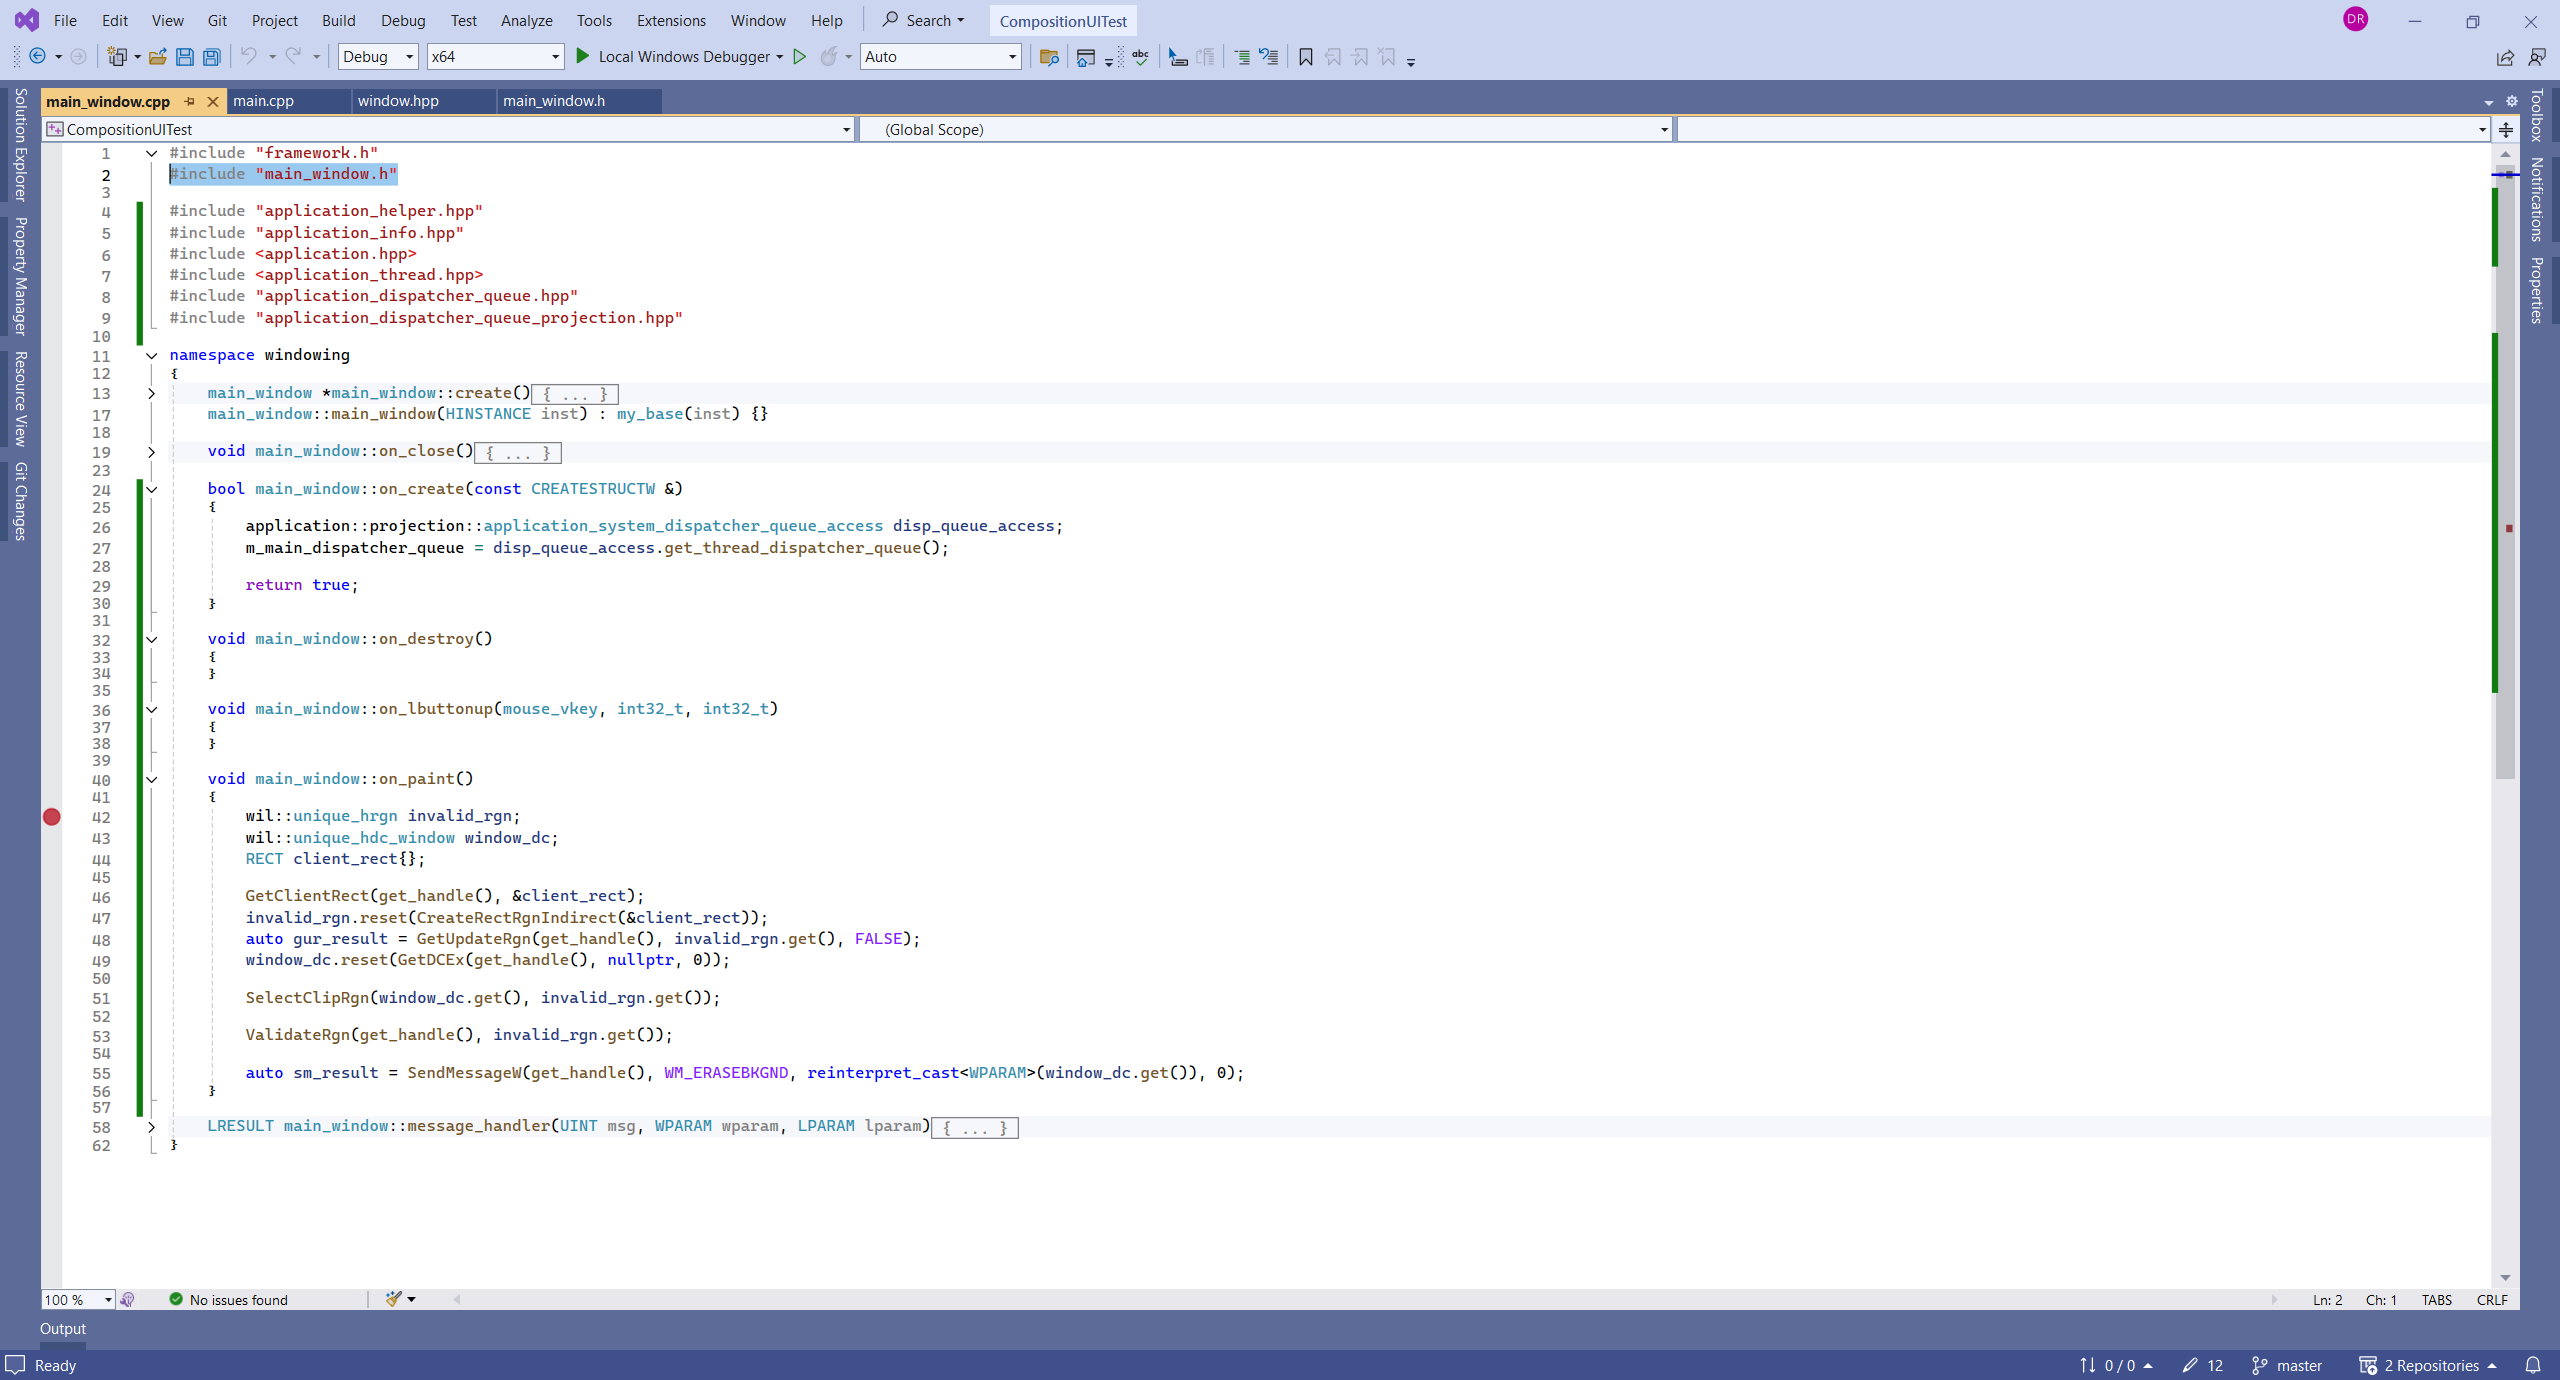The width and height of the screenshot is (2560, 1380).
Task: Expand the collapsed message_handler function body
Action: coord(151,1125)
